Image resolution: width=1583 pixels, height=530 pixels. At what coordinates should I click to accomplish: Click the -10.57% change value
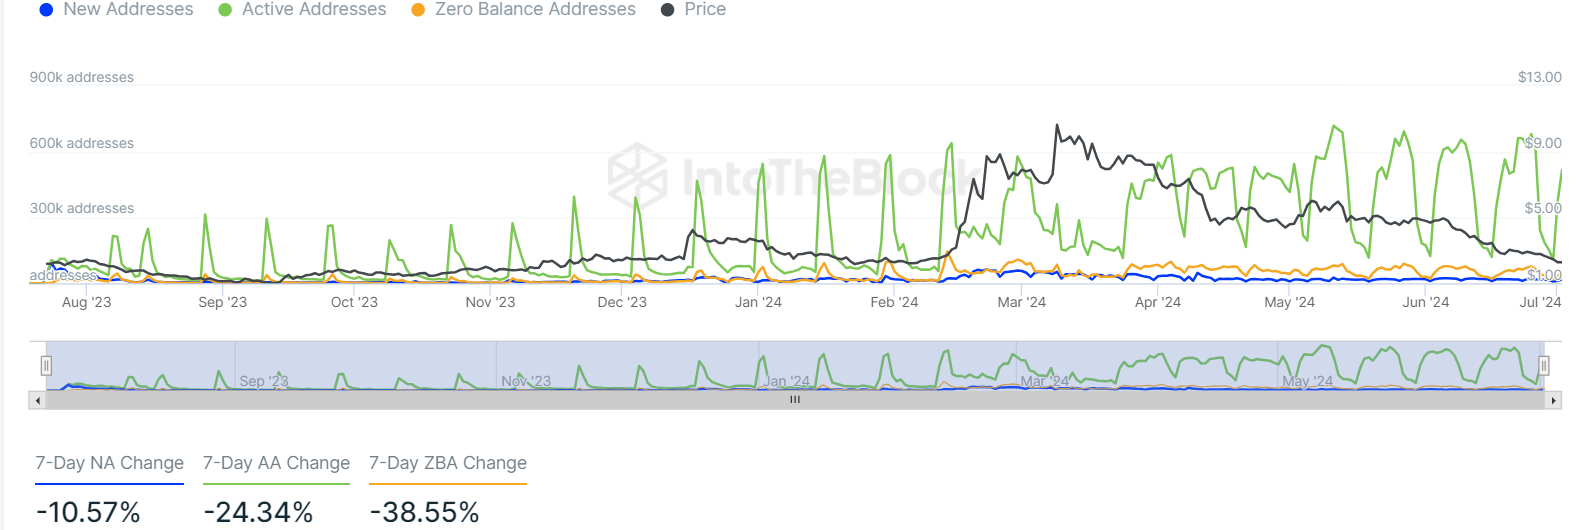(88, 513)
